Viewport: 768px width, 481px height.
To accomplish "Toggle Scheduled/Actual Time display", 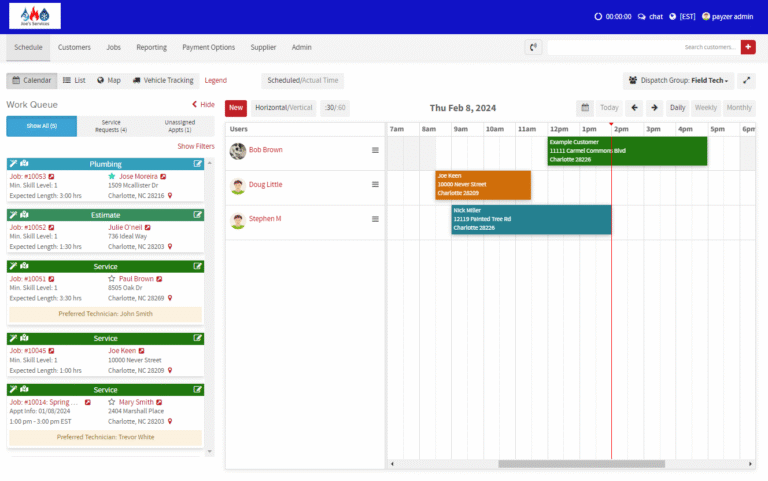I will [x=303, y=80].
